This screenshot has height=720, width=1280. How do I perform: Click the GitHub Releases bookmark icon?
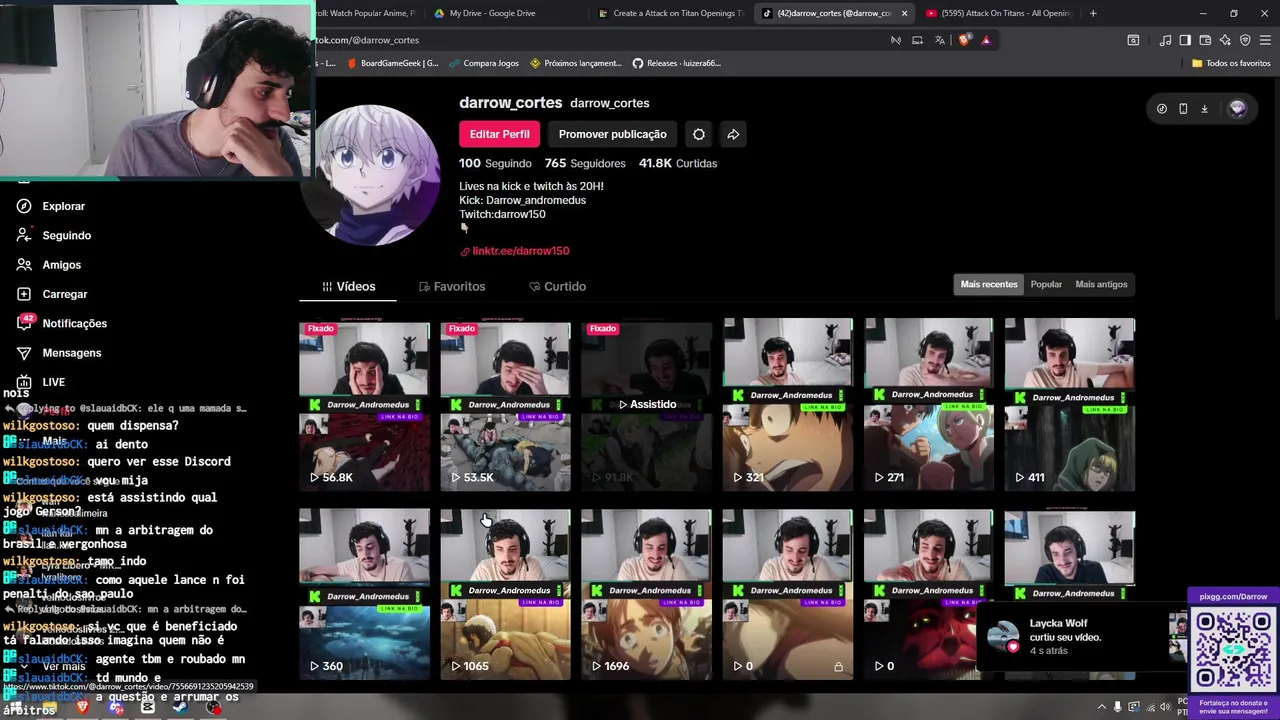pyautogui.click(x=638, y=63)
